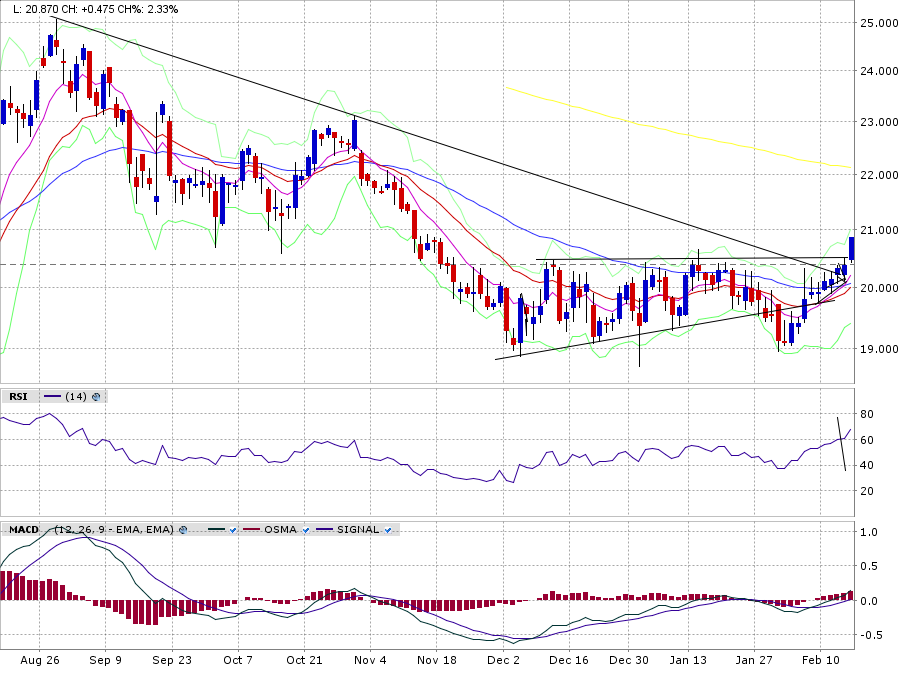The image size is (907, 674).
Task: Click the Oct 7 date label
Action: pos(238,660)
